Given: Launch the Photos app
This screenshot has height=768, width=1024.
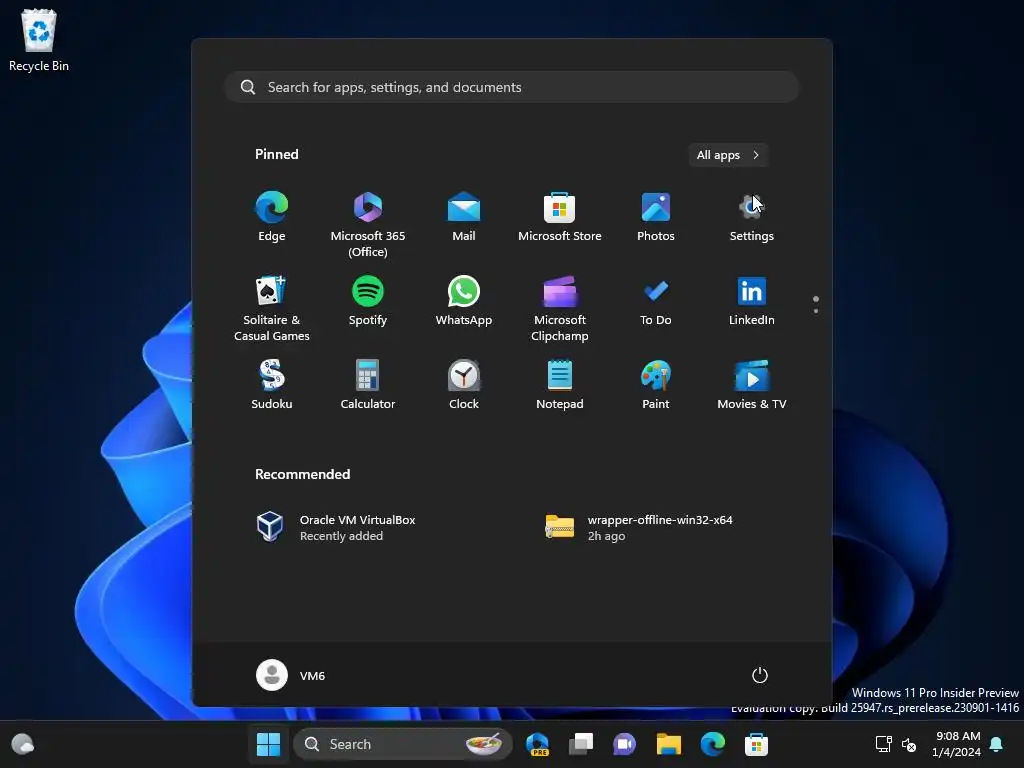Looking at the screenshot, I should click(656, 217).
